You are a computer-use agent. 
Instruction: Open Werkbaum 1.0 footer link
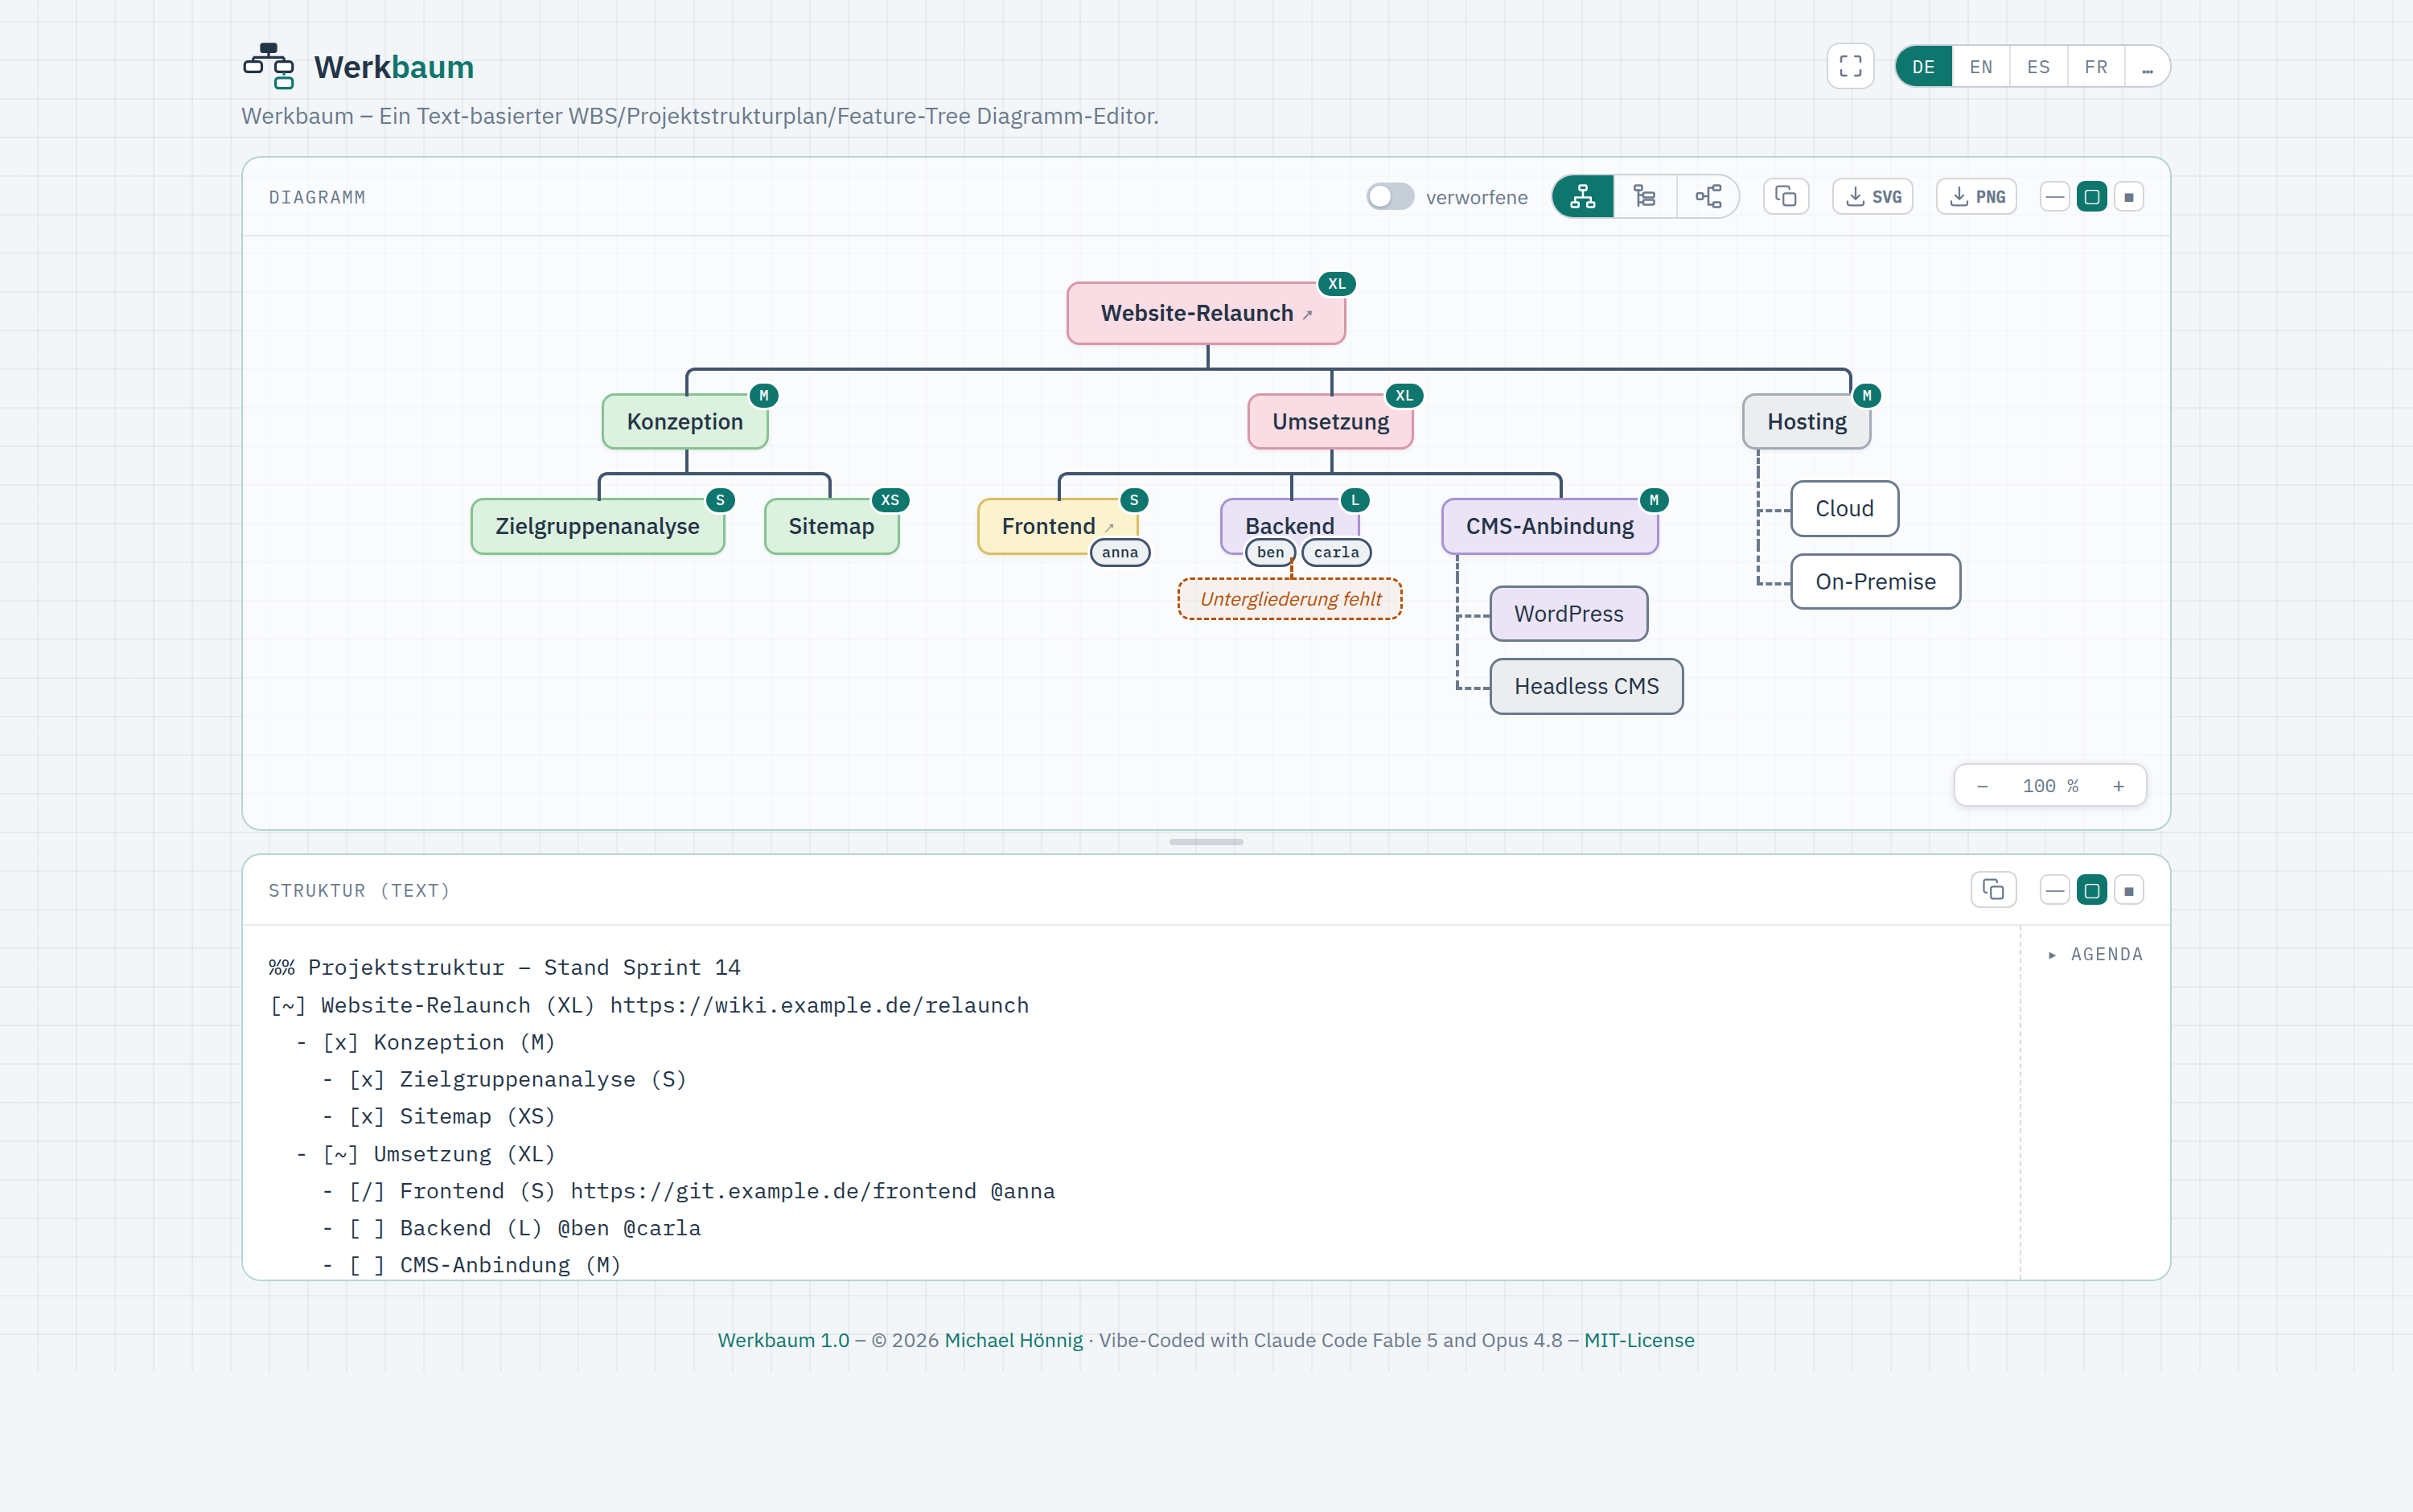pos(783,1340)
